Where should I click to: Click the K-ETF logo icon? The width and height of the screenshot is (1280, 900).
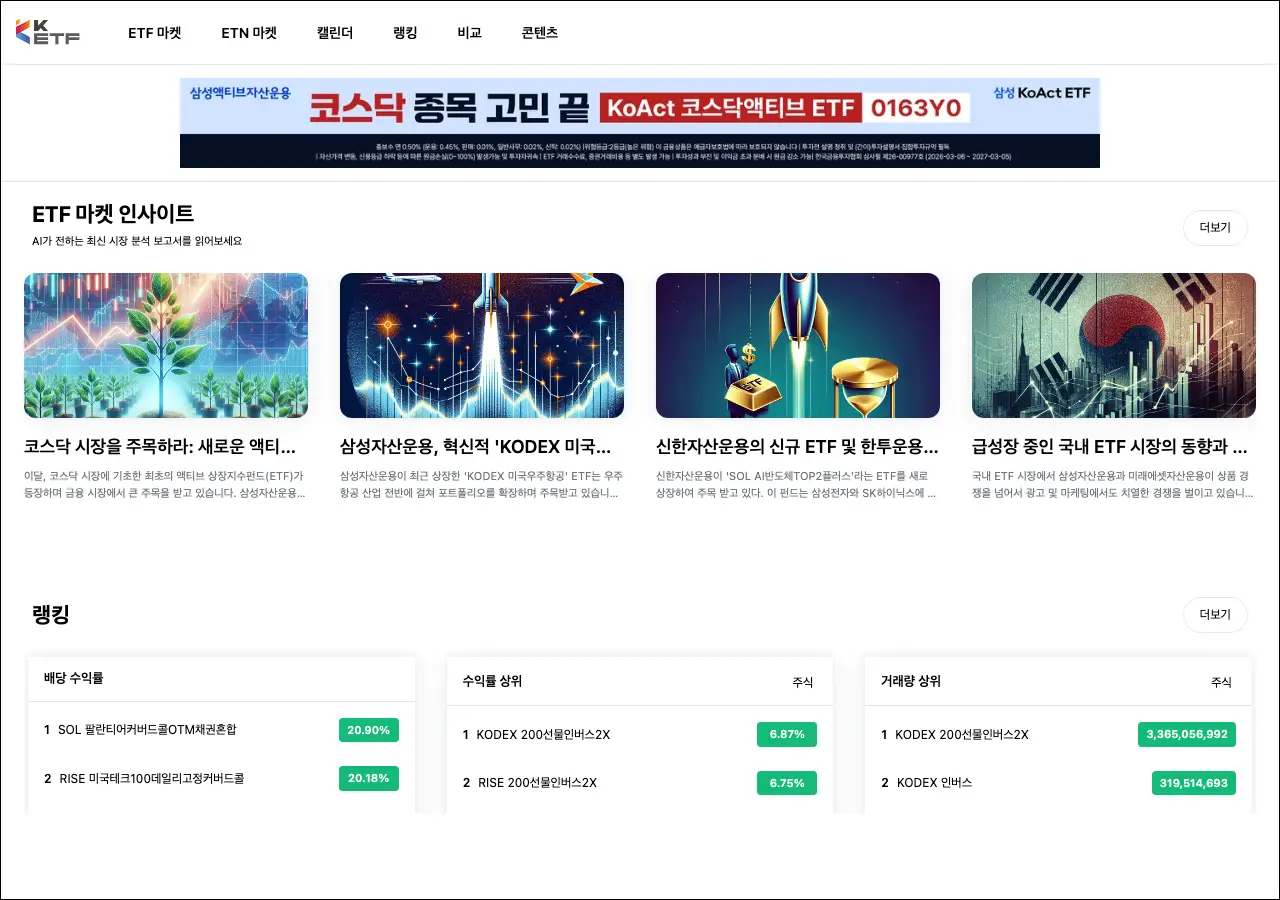tap(47, 32)
